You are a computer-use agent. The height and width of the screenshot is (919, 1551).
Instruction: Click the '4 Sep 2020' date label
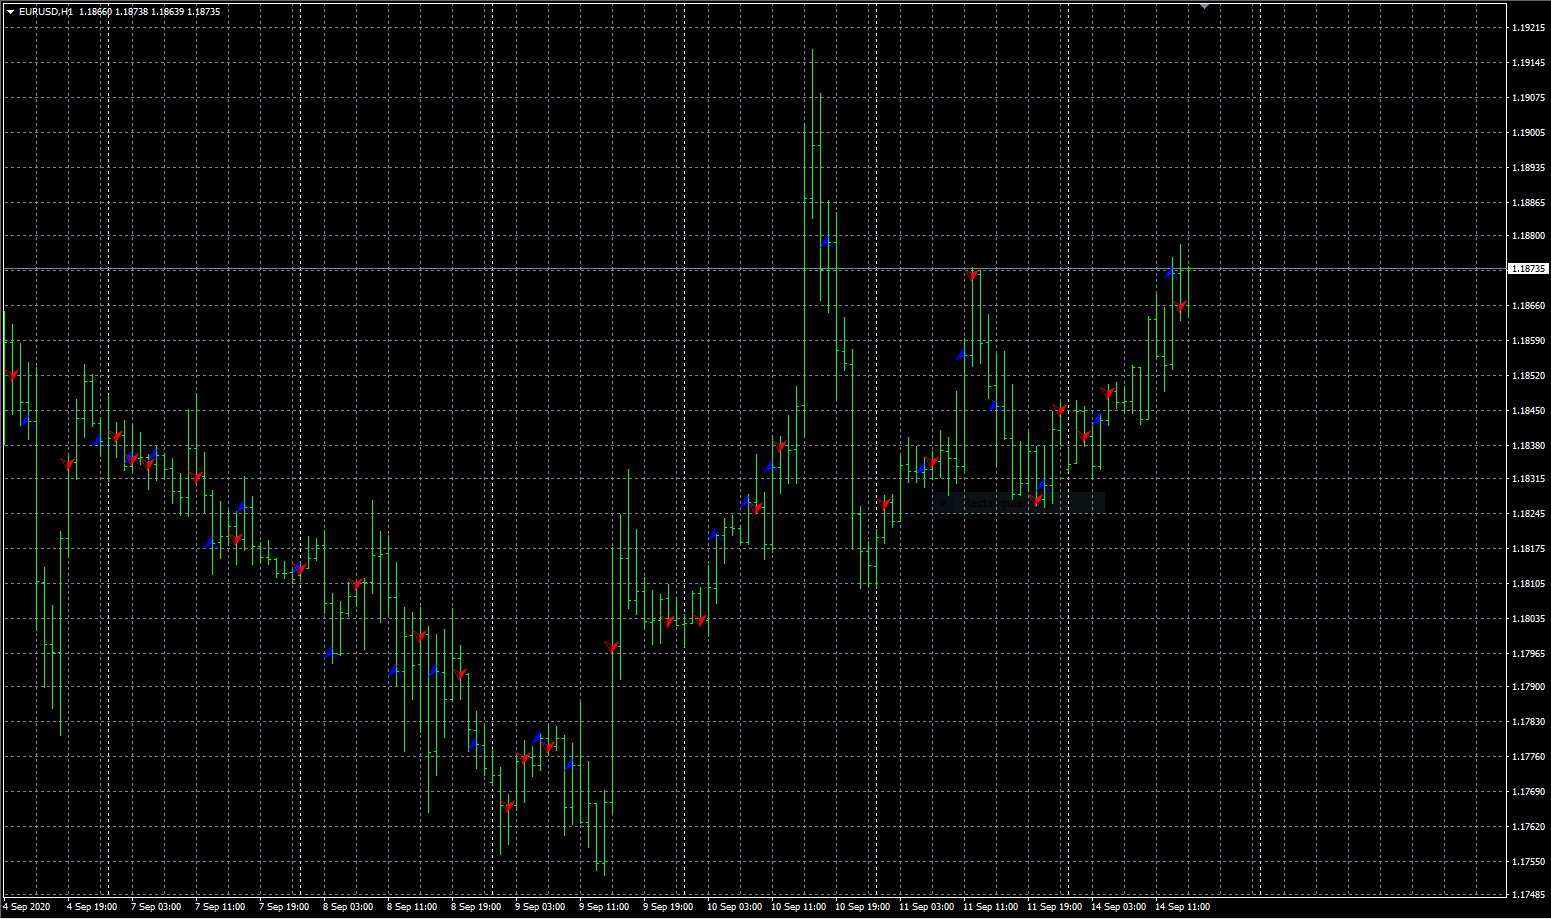pos(26,907)
